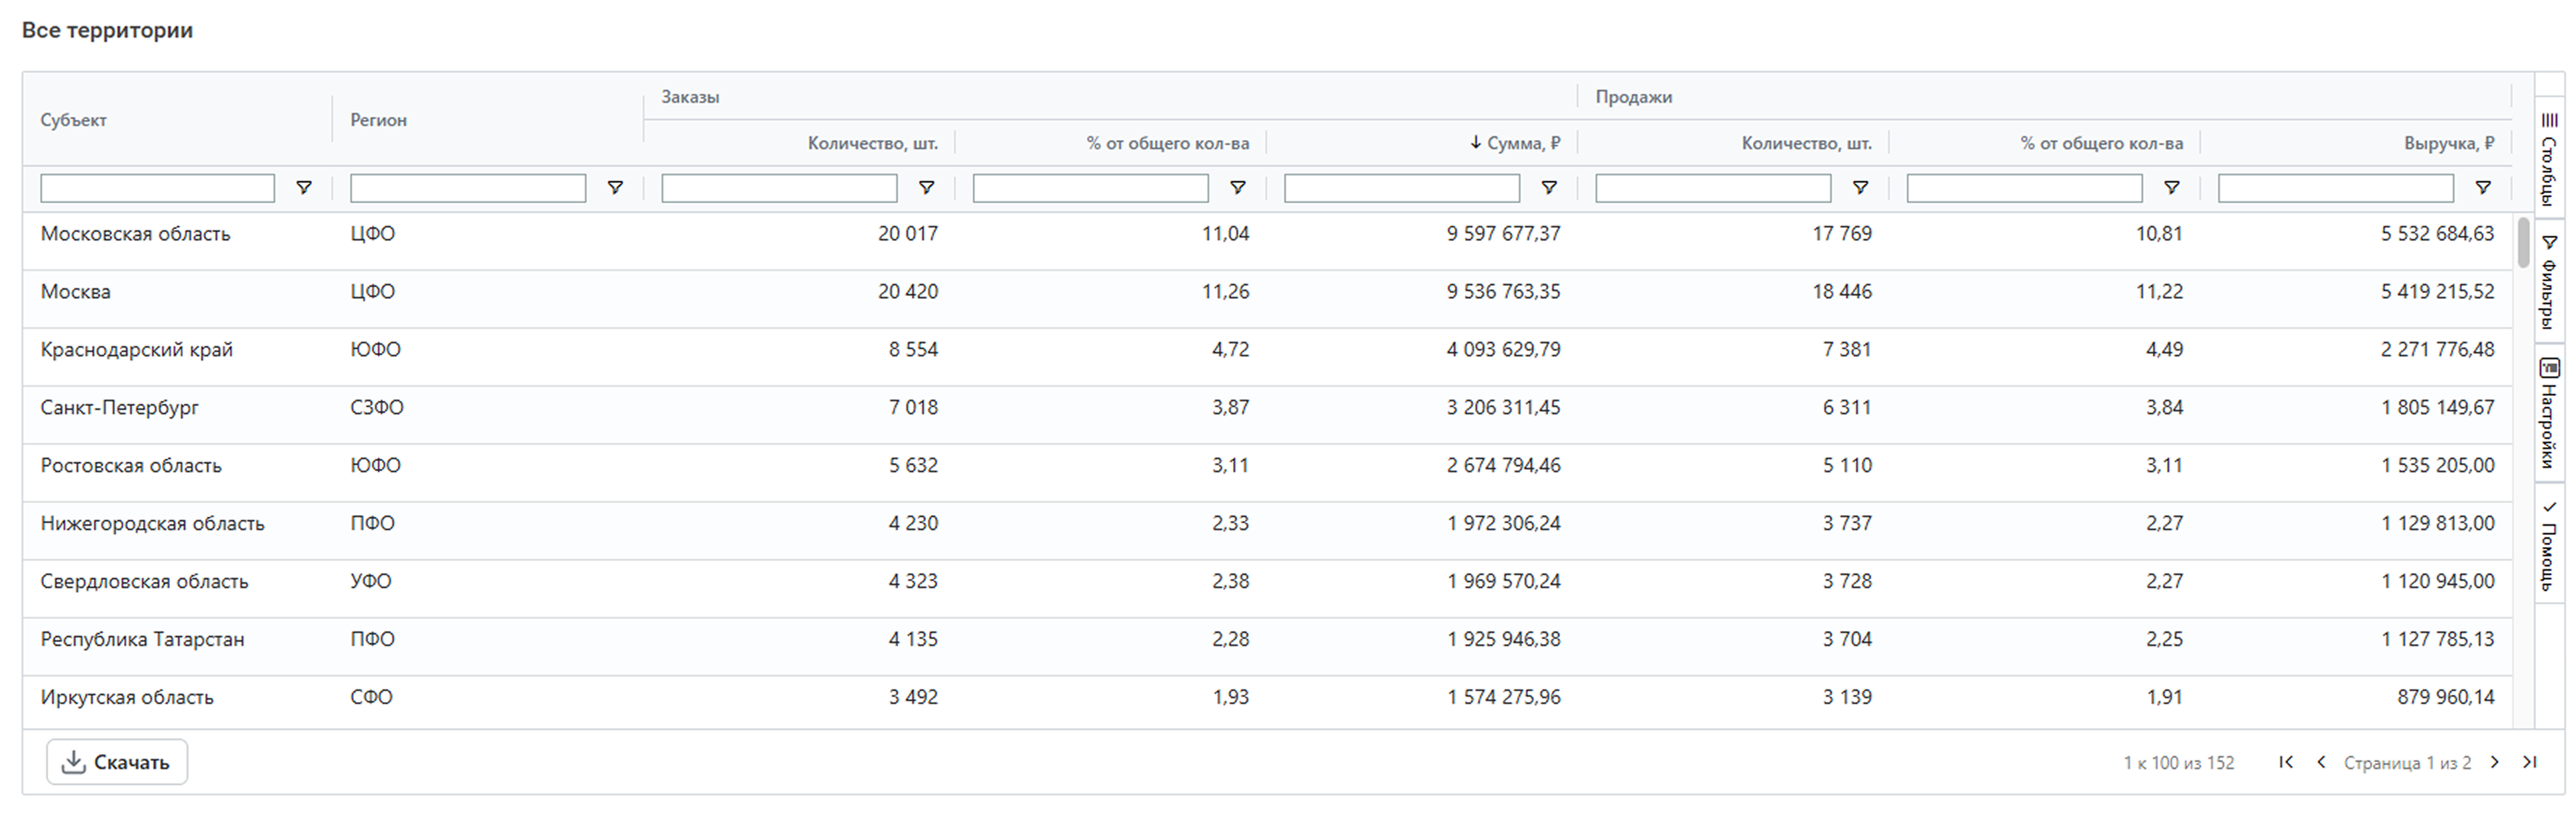Click the Субъект filter text input
Screen dimensions: 2576x814
coord(157,188)
